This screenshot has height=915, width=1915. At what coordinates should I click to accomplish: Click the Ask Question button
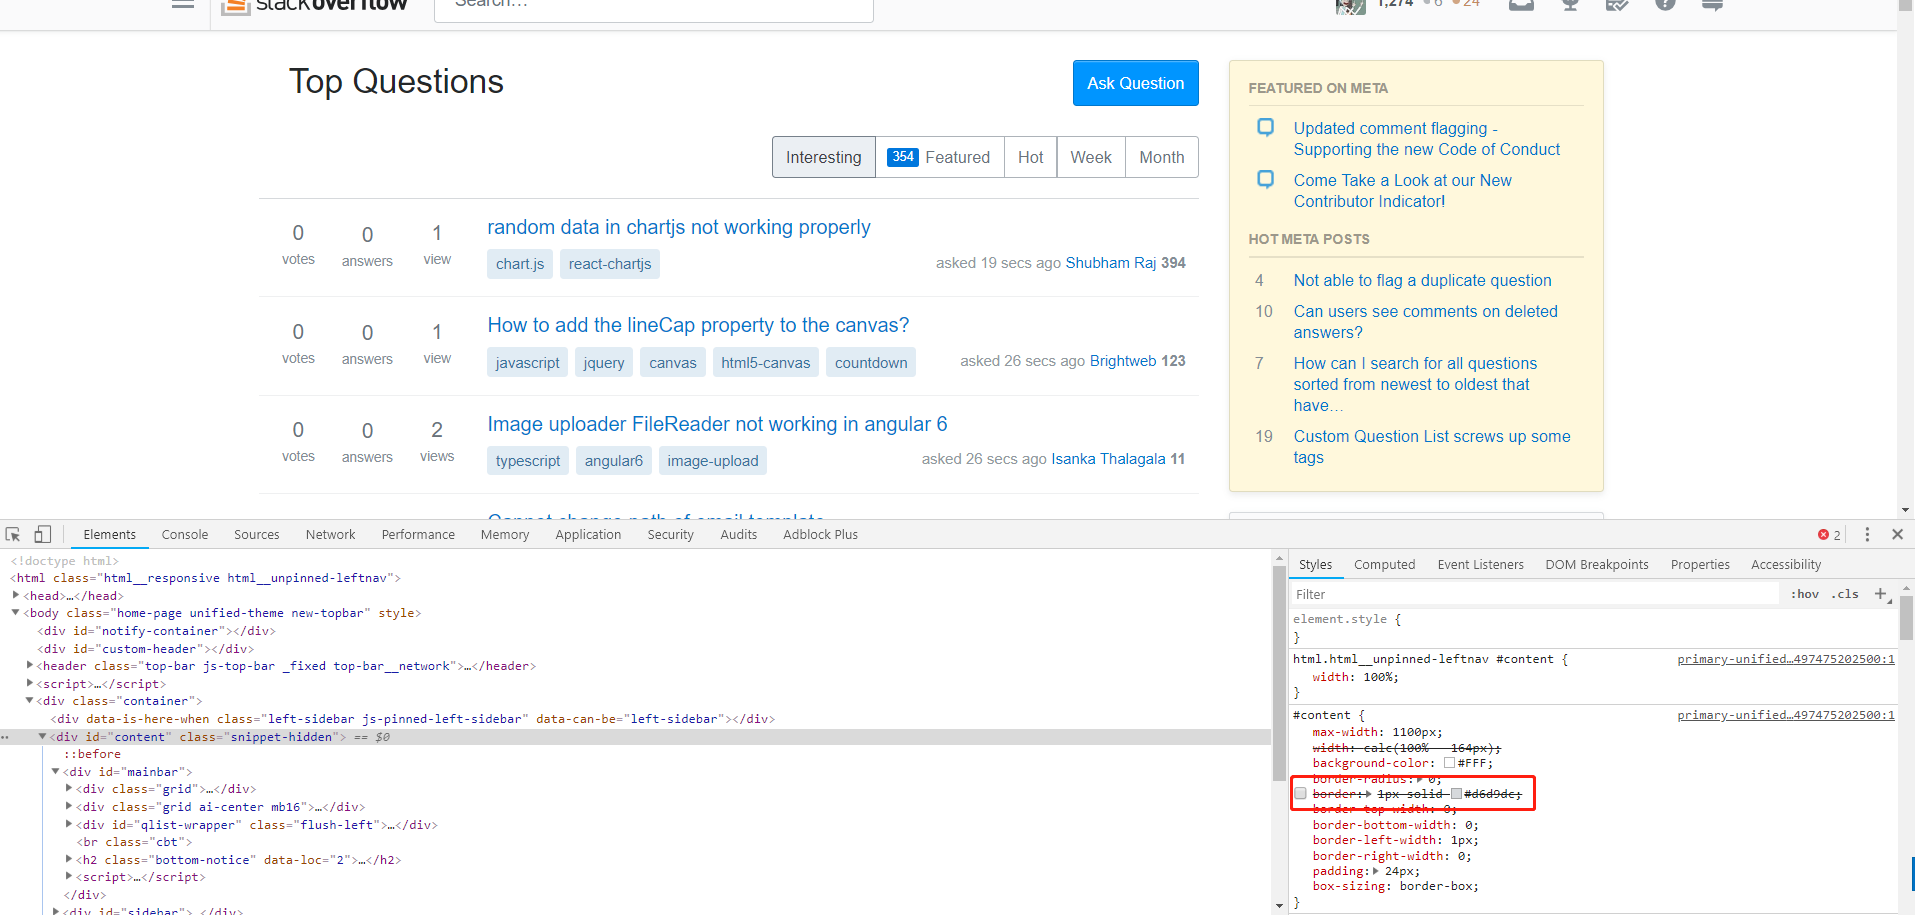[1136, 83]
